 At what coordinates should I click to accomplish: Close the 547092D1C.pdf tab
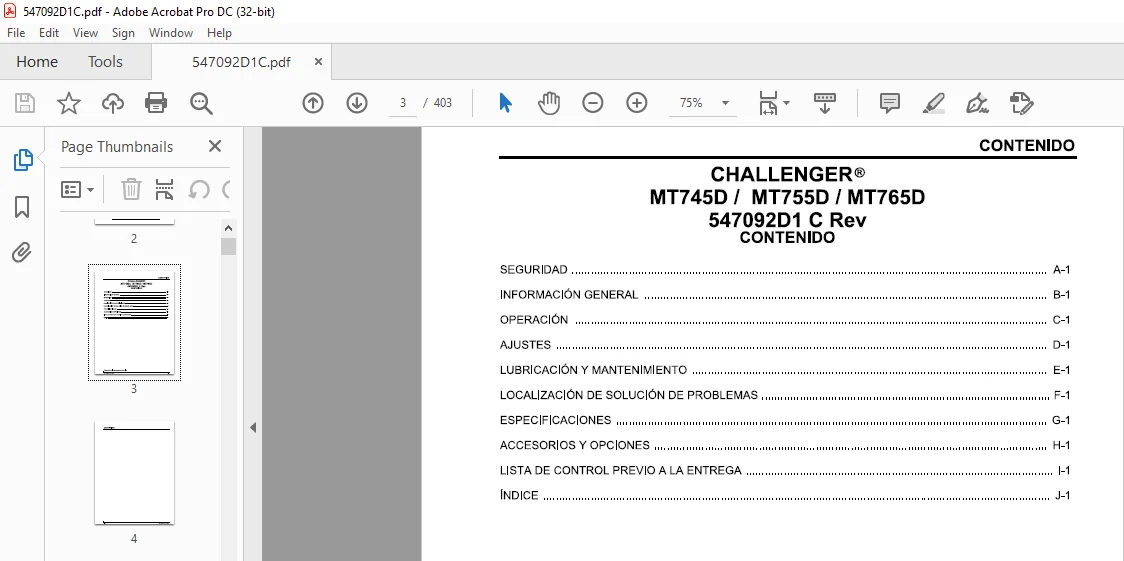[x=318, y=62]
